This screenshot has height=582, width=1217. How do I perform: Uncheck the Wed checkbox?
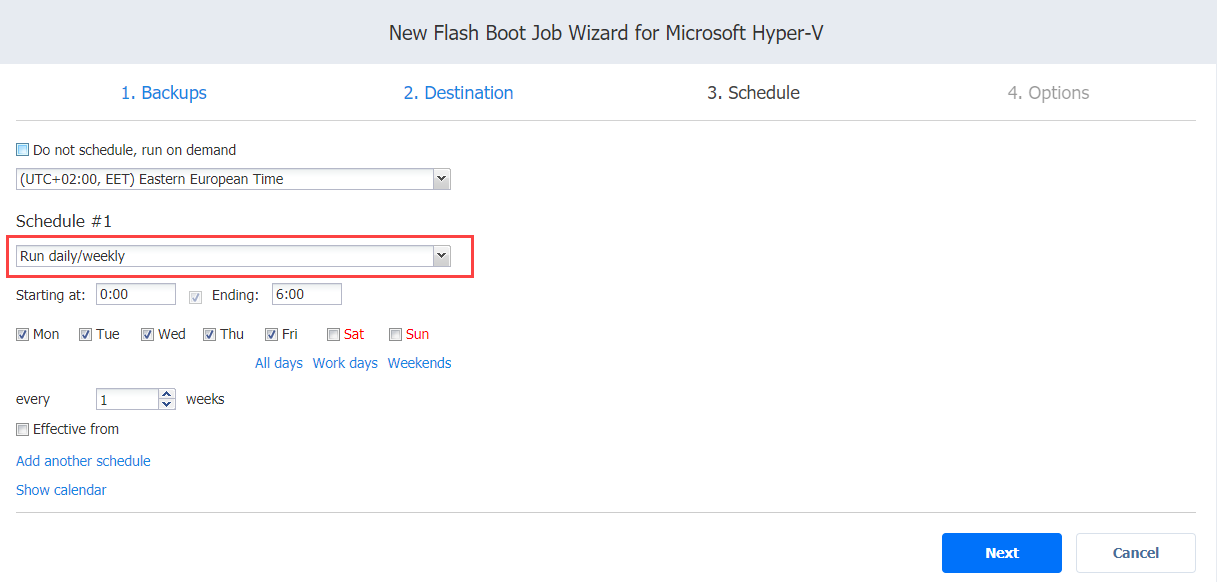pyautogui.click(x=147, y=335)
